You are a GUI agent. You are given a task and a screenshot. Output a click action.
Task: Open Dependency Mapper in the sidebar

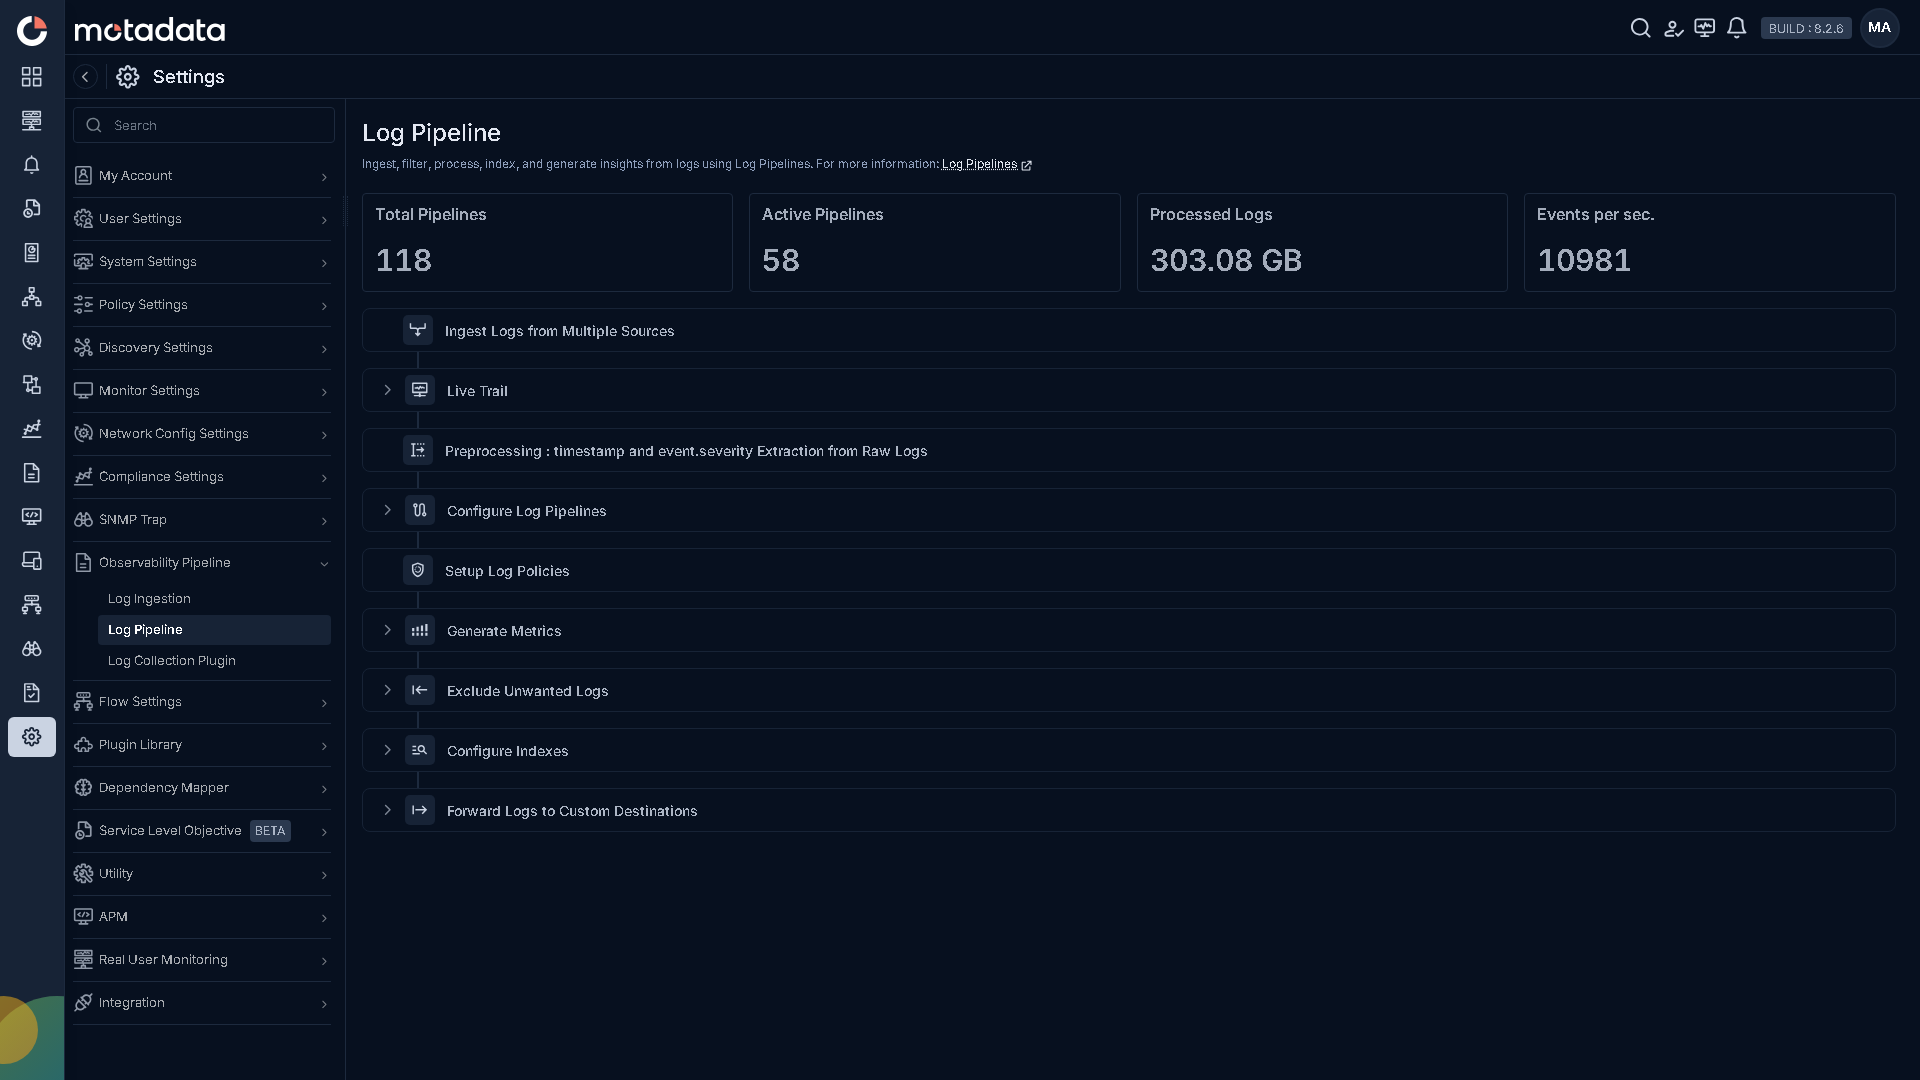pos(202,788)
